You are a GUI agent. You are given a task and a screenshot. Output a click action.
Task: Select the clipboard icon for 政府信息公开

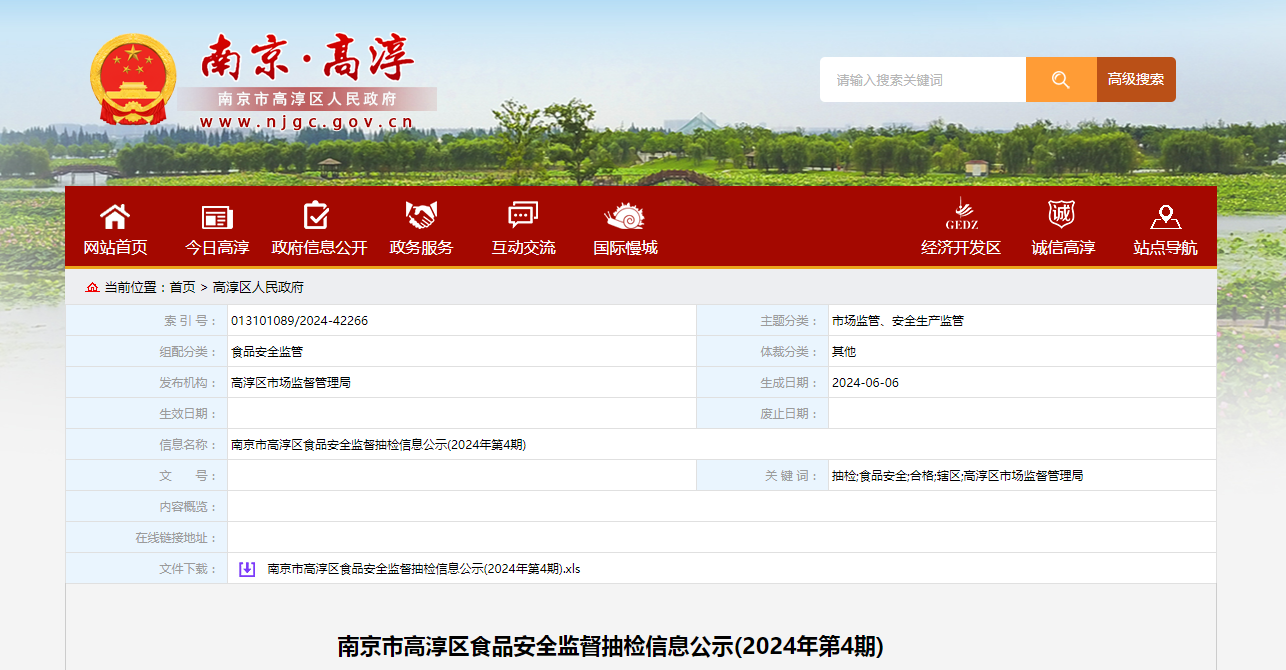click(317, 216)
